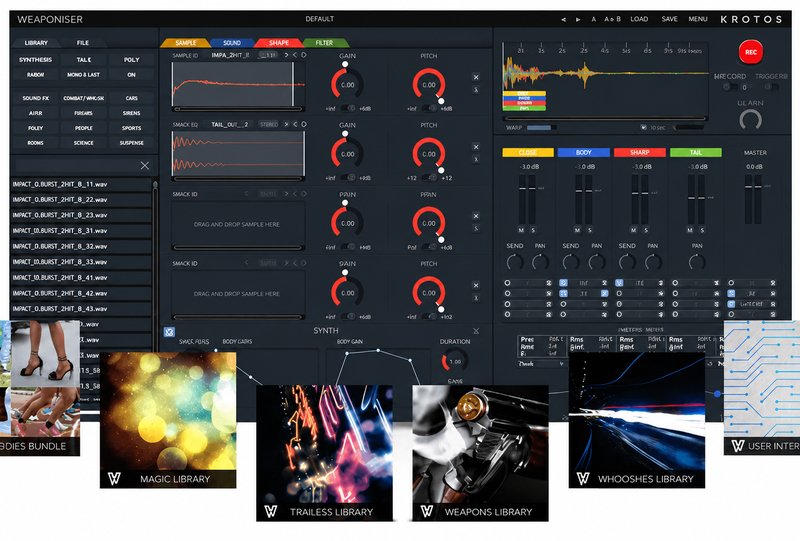
Task: Click the LEARN knob
Action: 751,120
